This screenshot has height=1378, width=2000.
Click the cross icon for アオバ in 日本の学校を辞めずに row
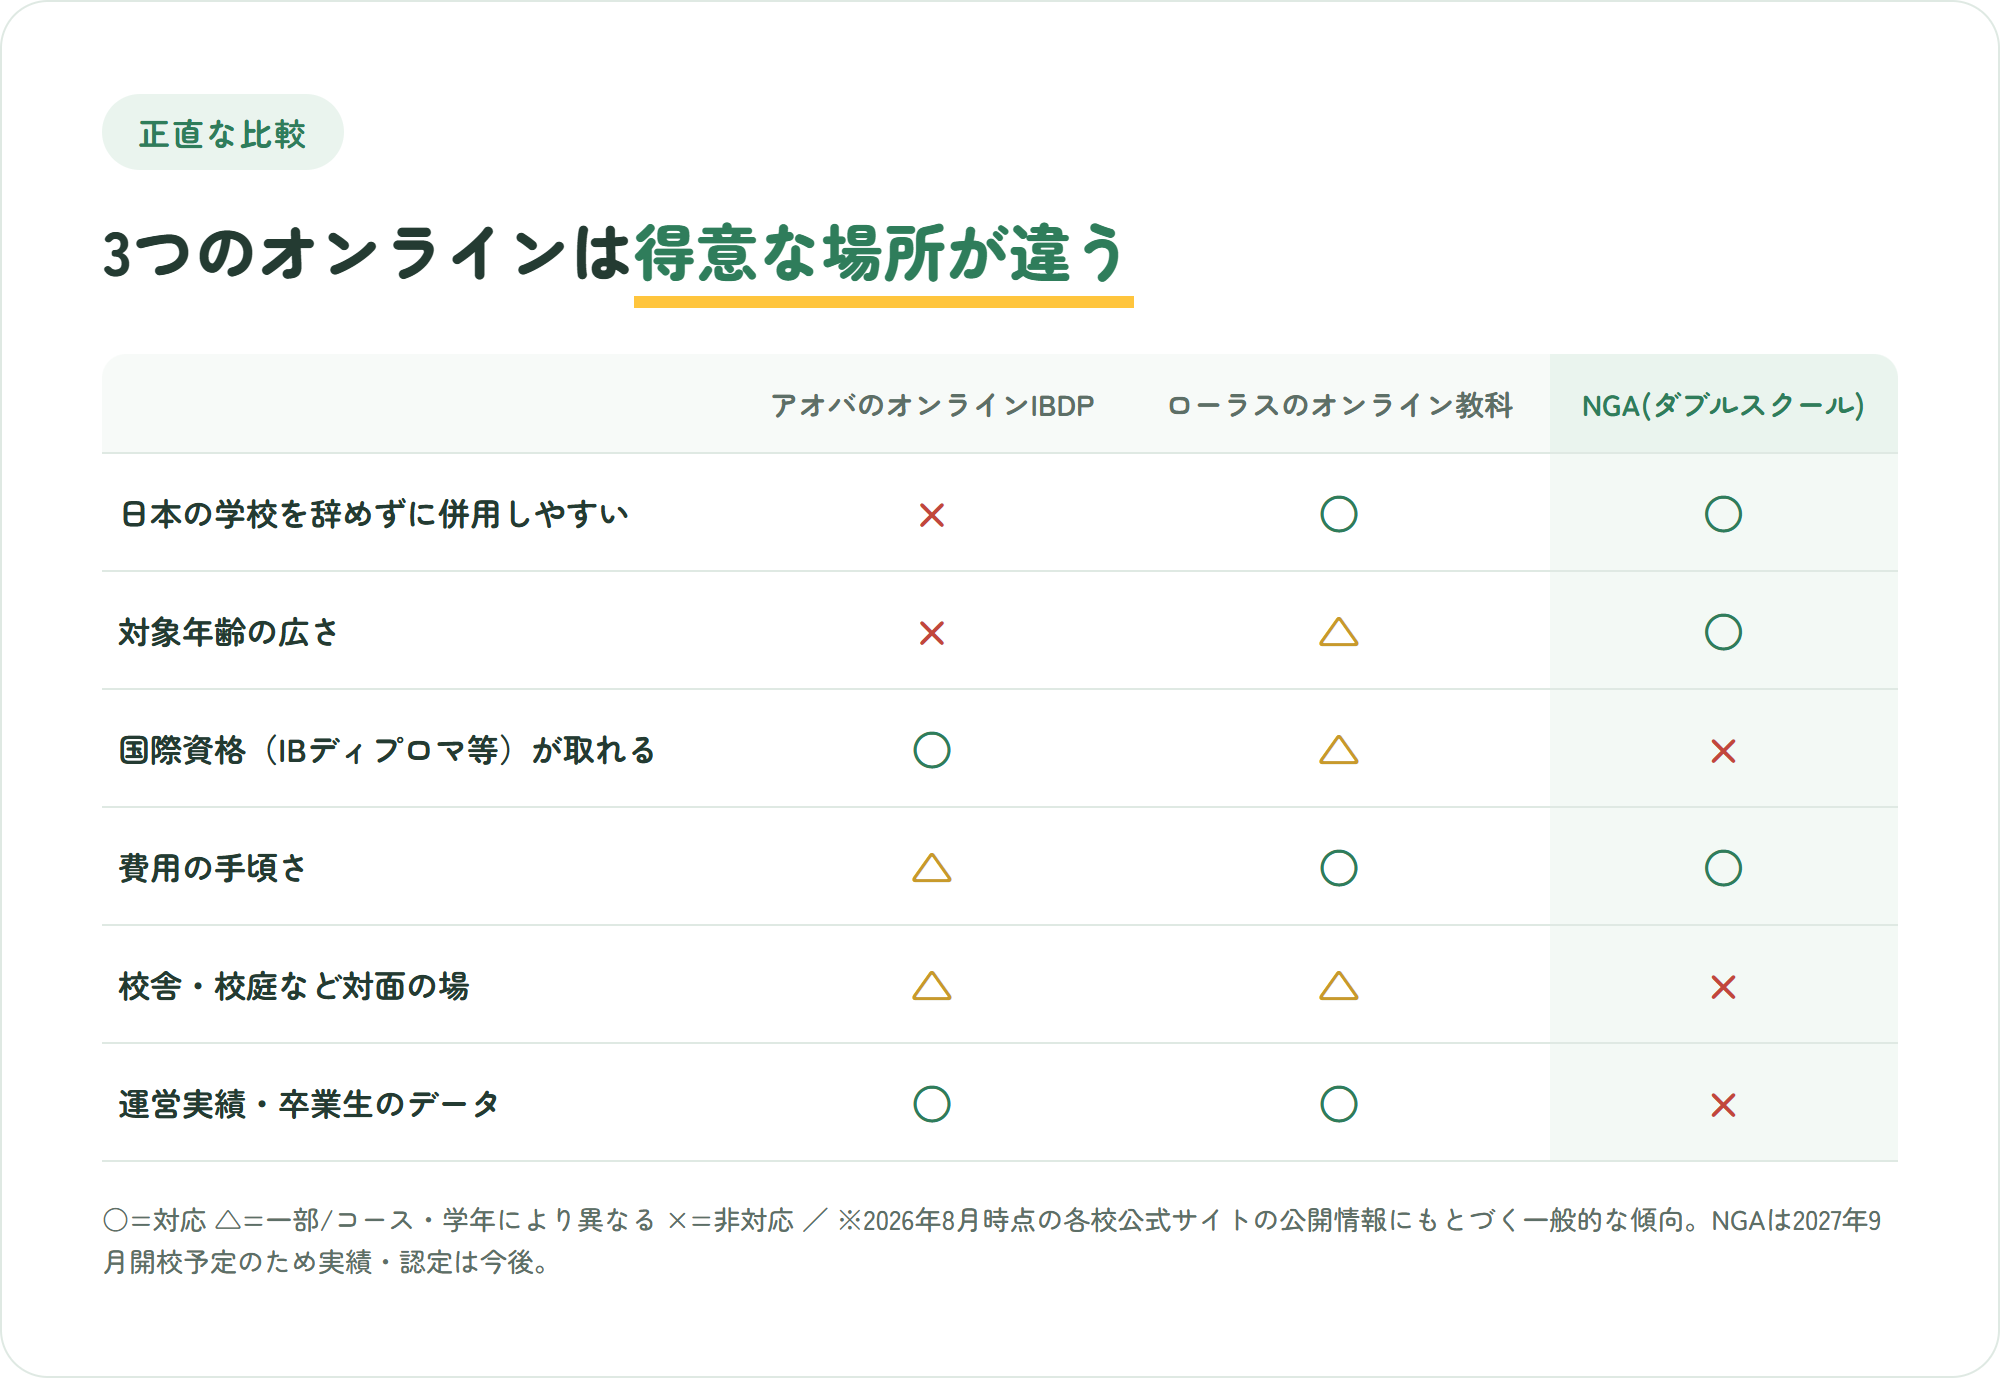pyautogui.click(x=932, y=515)
